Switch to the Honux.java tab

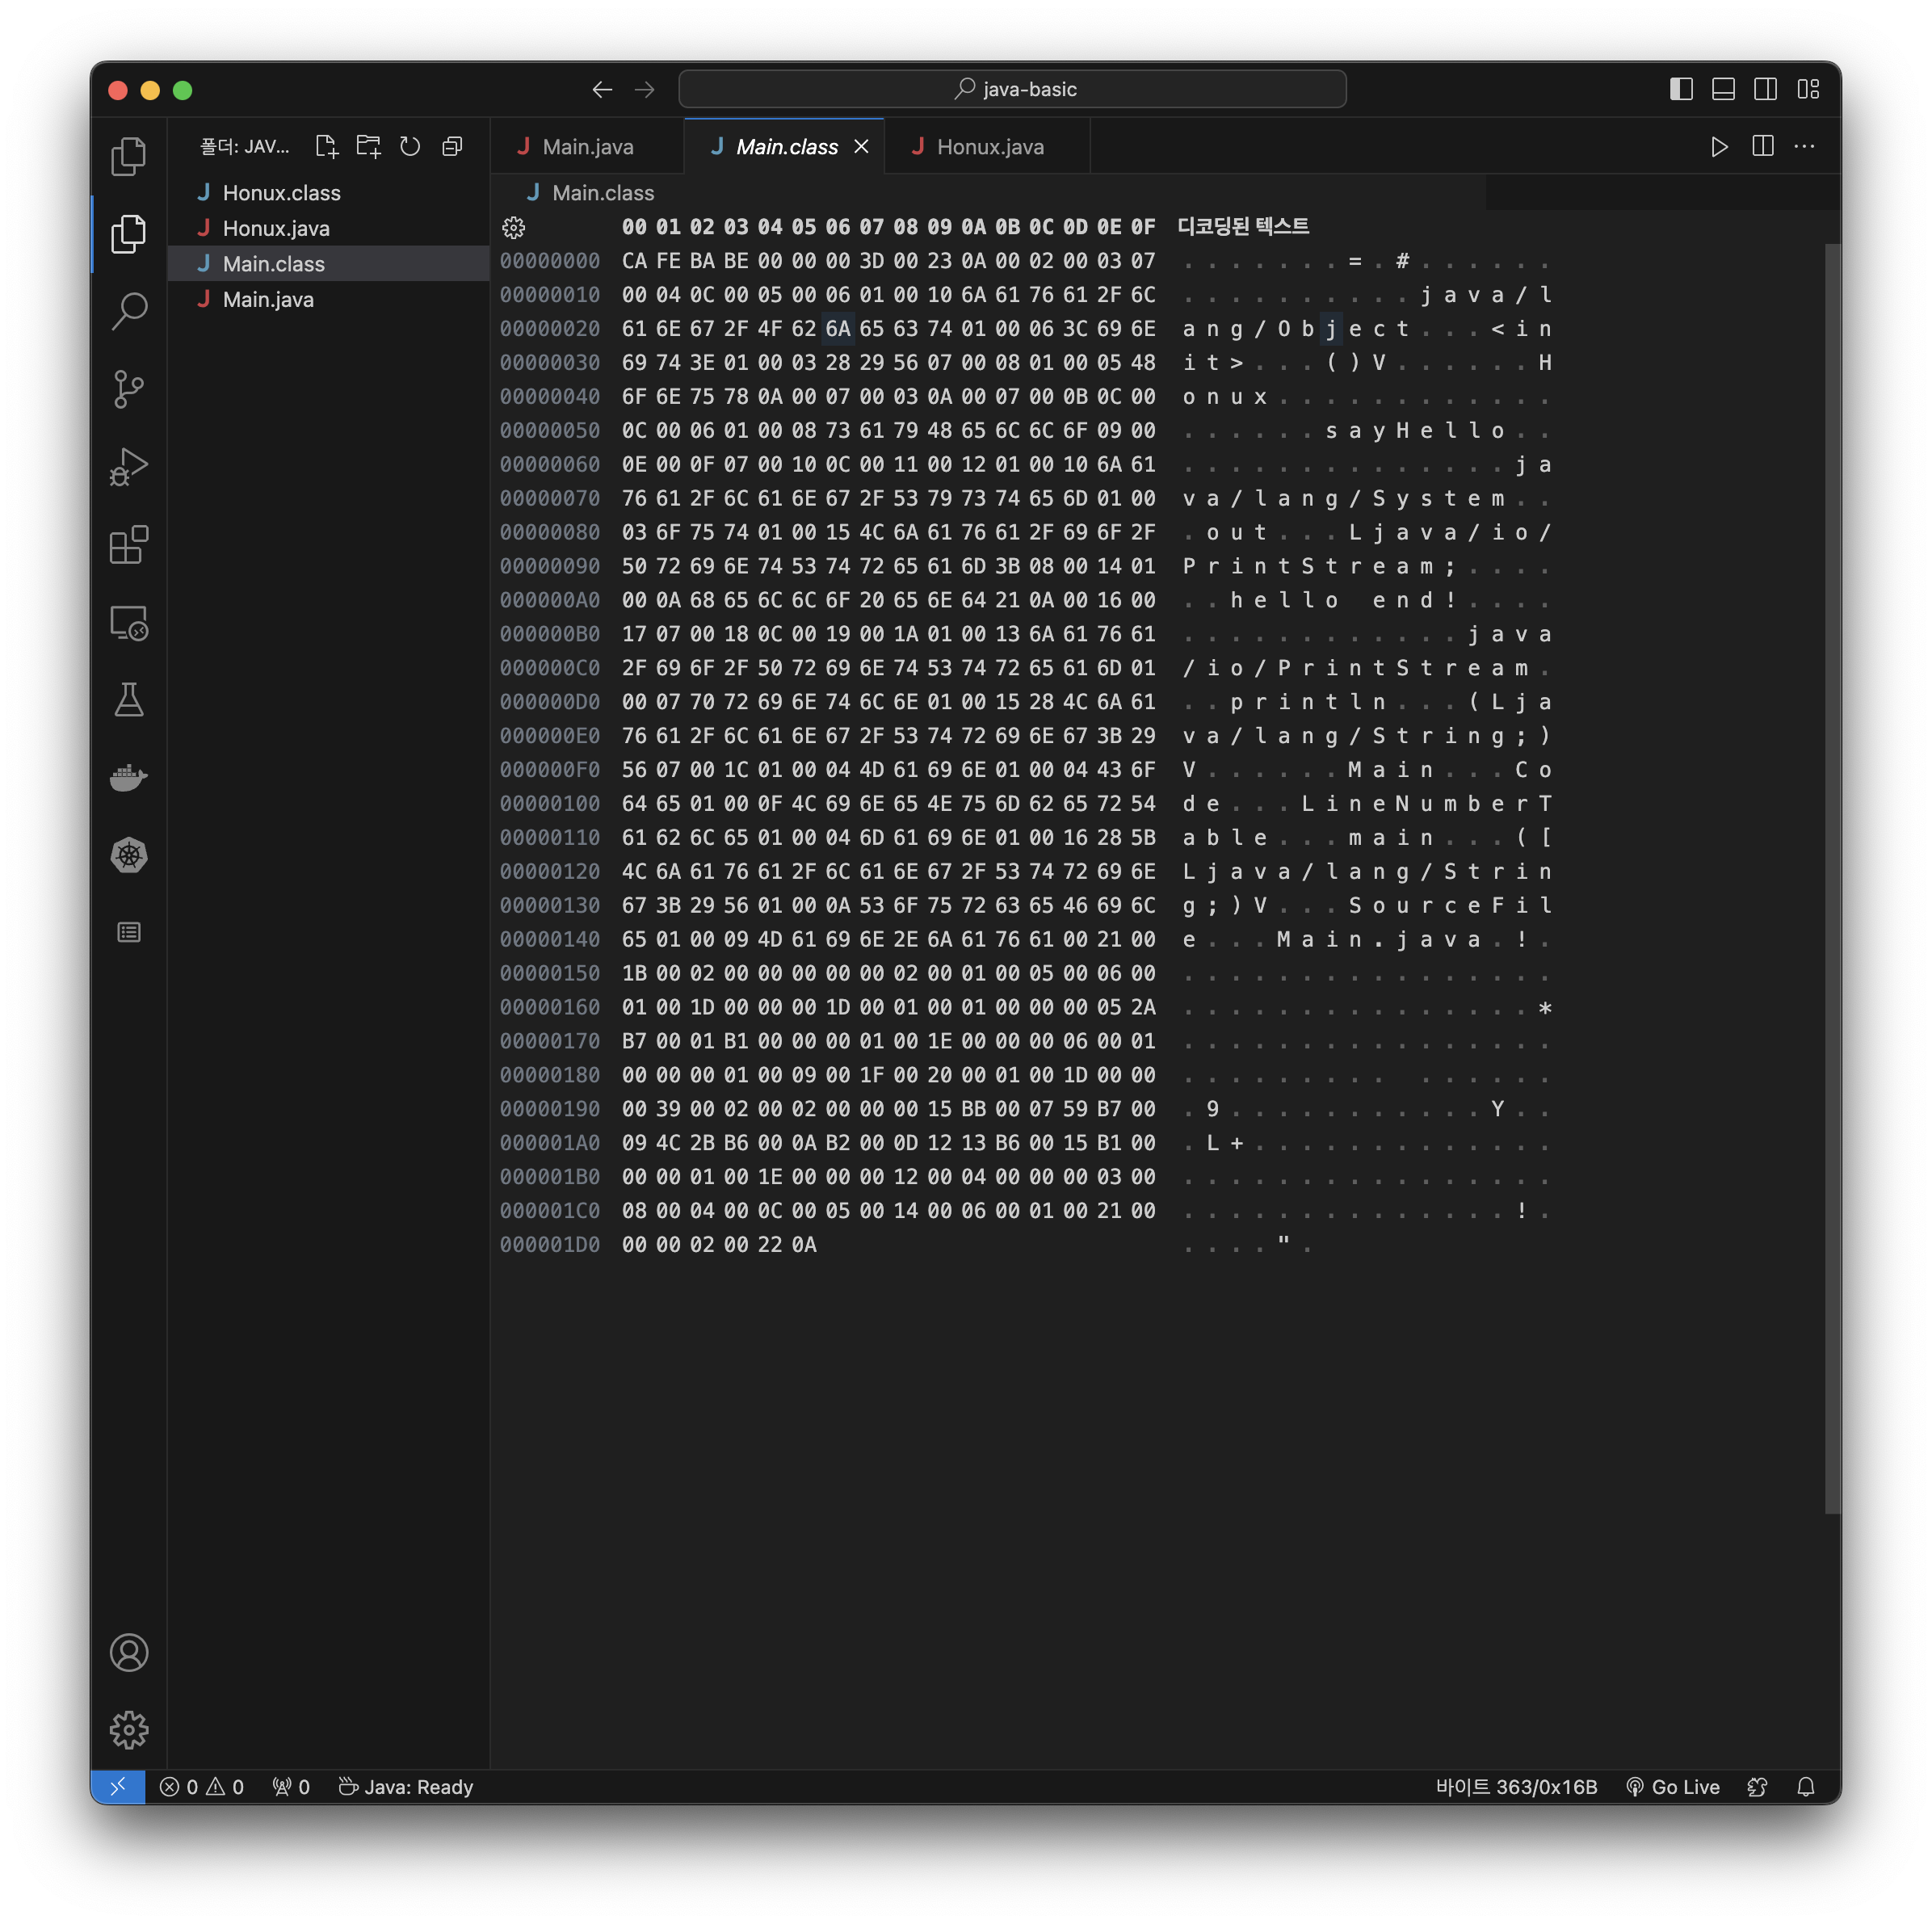(x=988, y=147)
